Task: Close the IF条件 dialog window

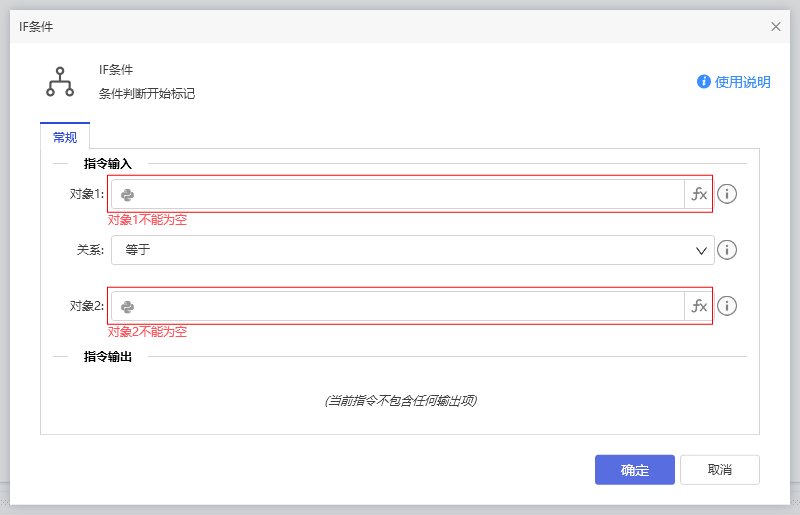Action: point(776,27)
